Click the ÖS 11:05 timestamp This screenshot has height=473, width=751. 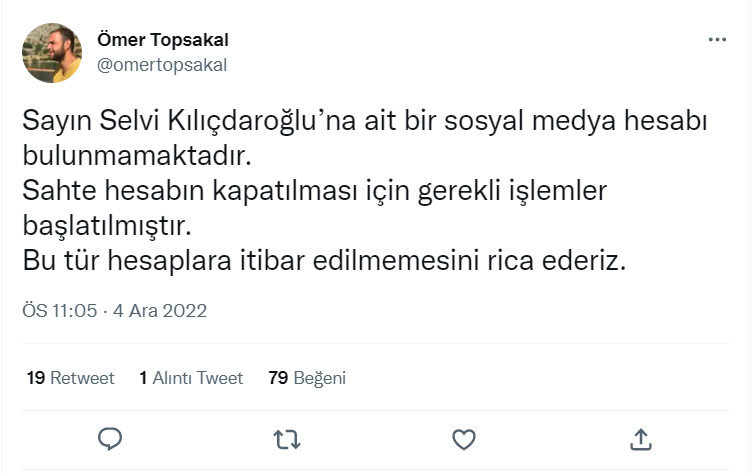pos(59,311)
